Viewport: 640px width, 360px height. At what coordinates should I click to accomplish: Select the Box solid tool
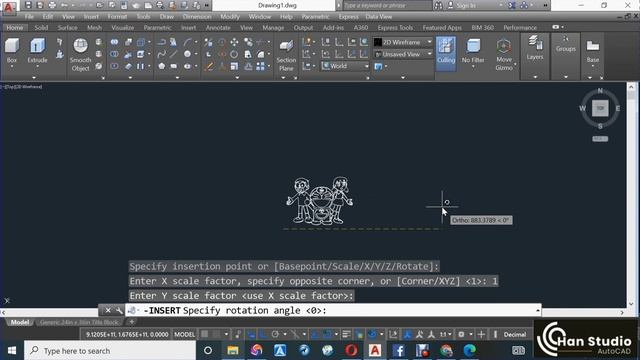coord(11,50)
